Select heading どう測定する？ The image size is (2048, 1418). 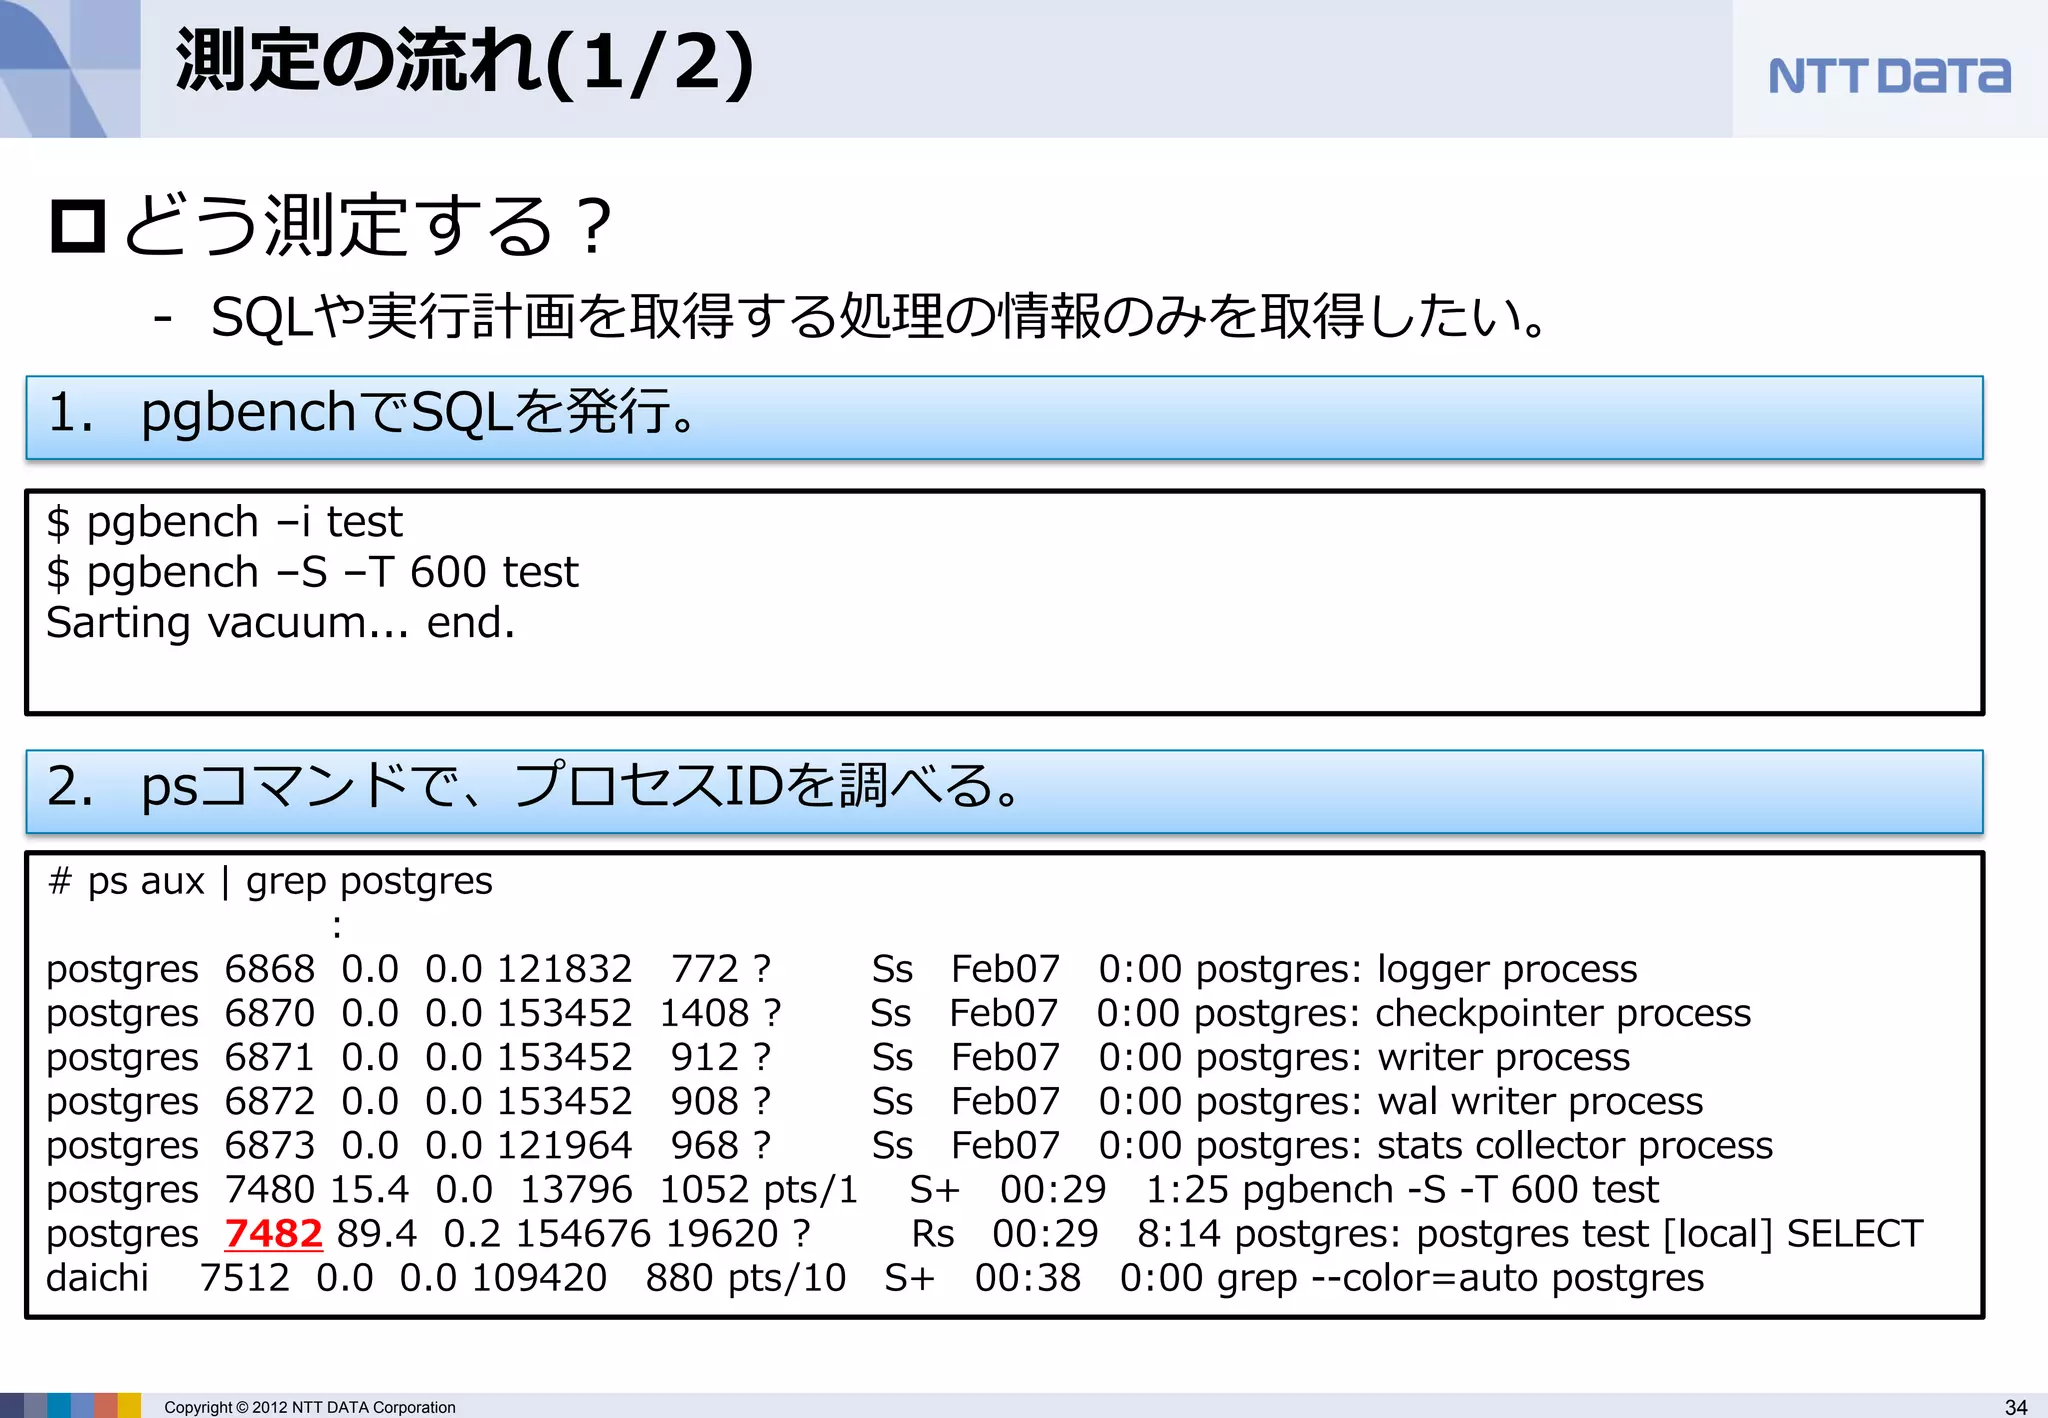tap(366, 225)
